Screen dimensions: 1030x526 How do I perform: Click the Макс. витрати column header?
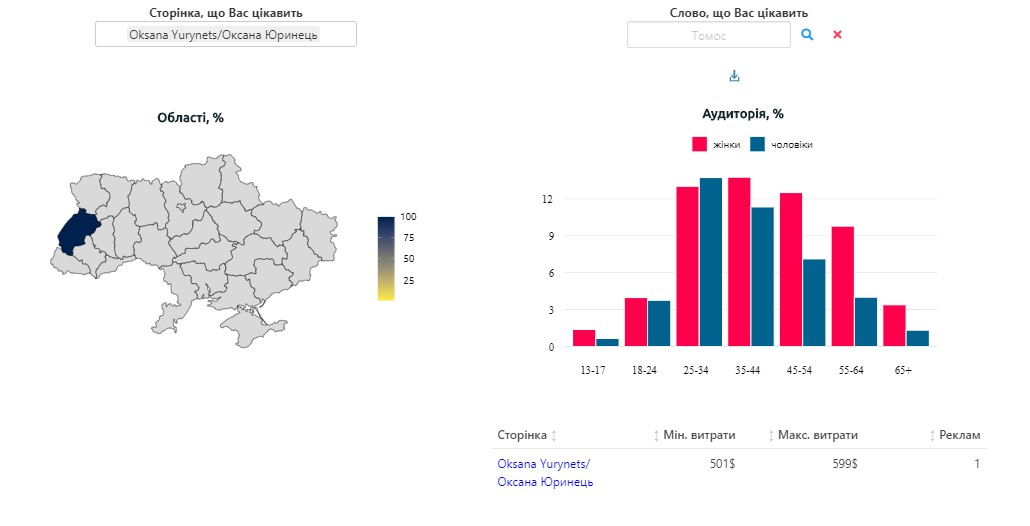click(x=818, y=436)
